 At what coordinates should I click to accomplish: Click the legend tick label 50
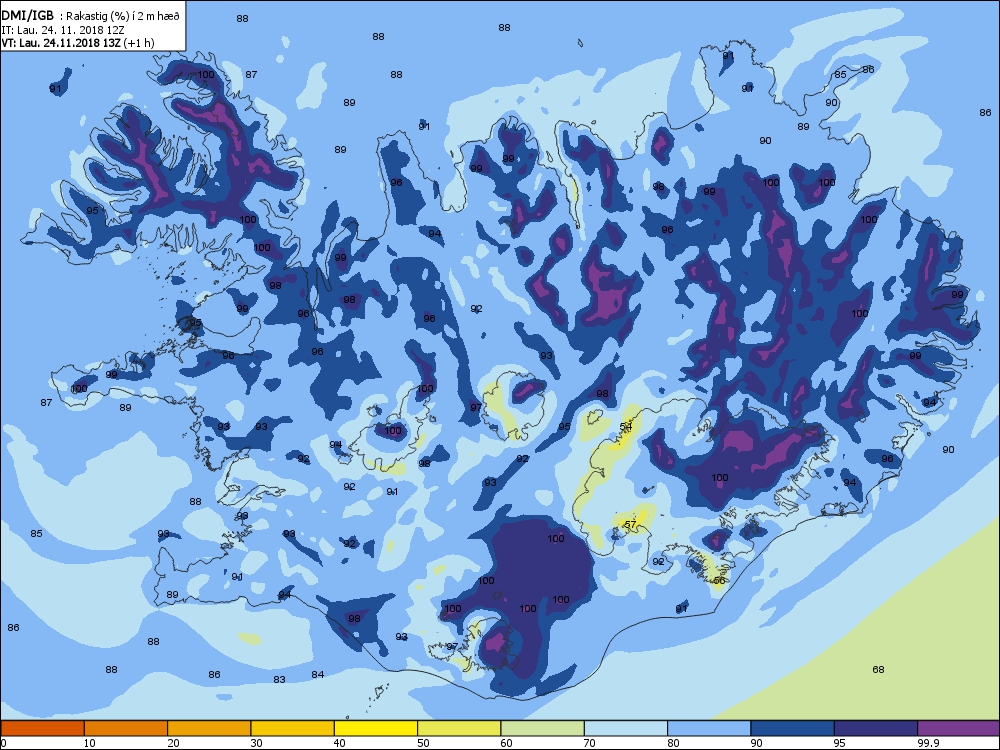pyautogui.click(x=423, y=743)
